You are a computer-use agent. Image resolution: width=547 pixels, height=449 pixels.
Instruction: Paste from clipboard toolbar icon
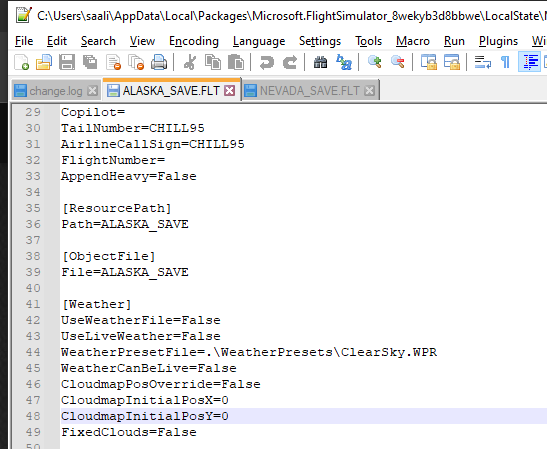tap(236, 62)
